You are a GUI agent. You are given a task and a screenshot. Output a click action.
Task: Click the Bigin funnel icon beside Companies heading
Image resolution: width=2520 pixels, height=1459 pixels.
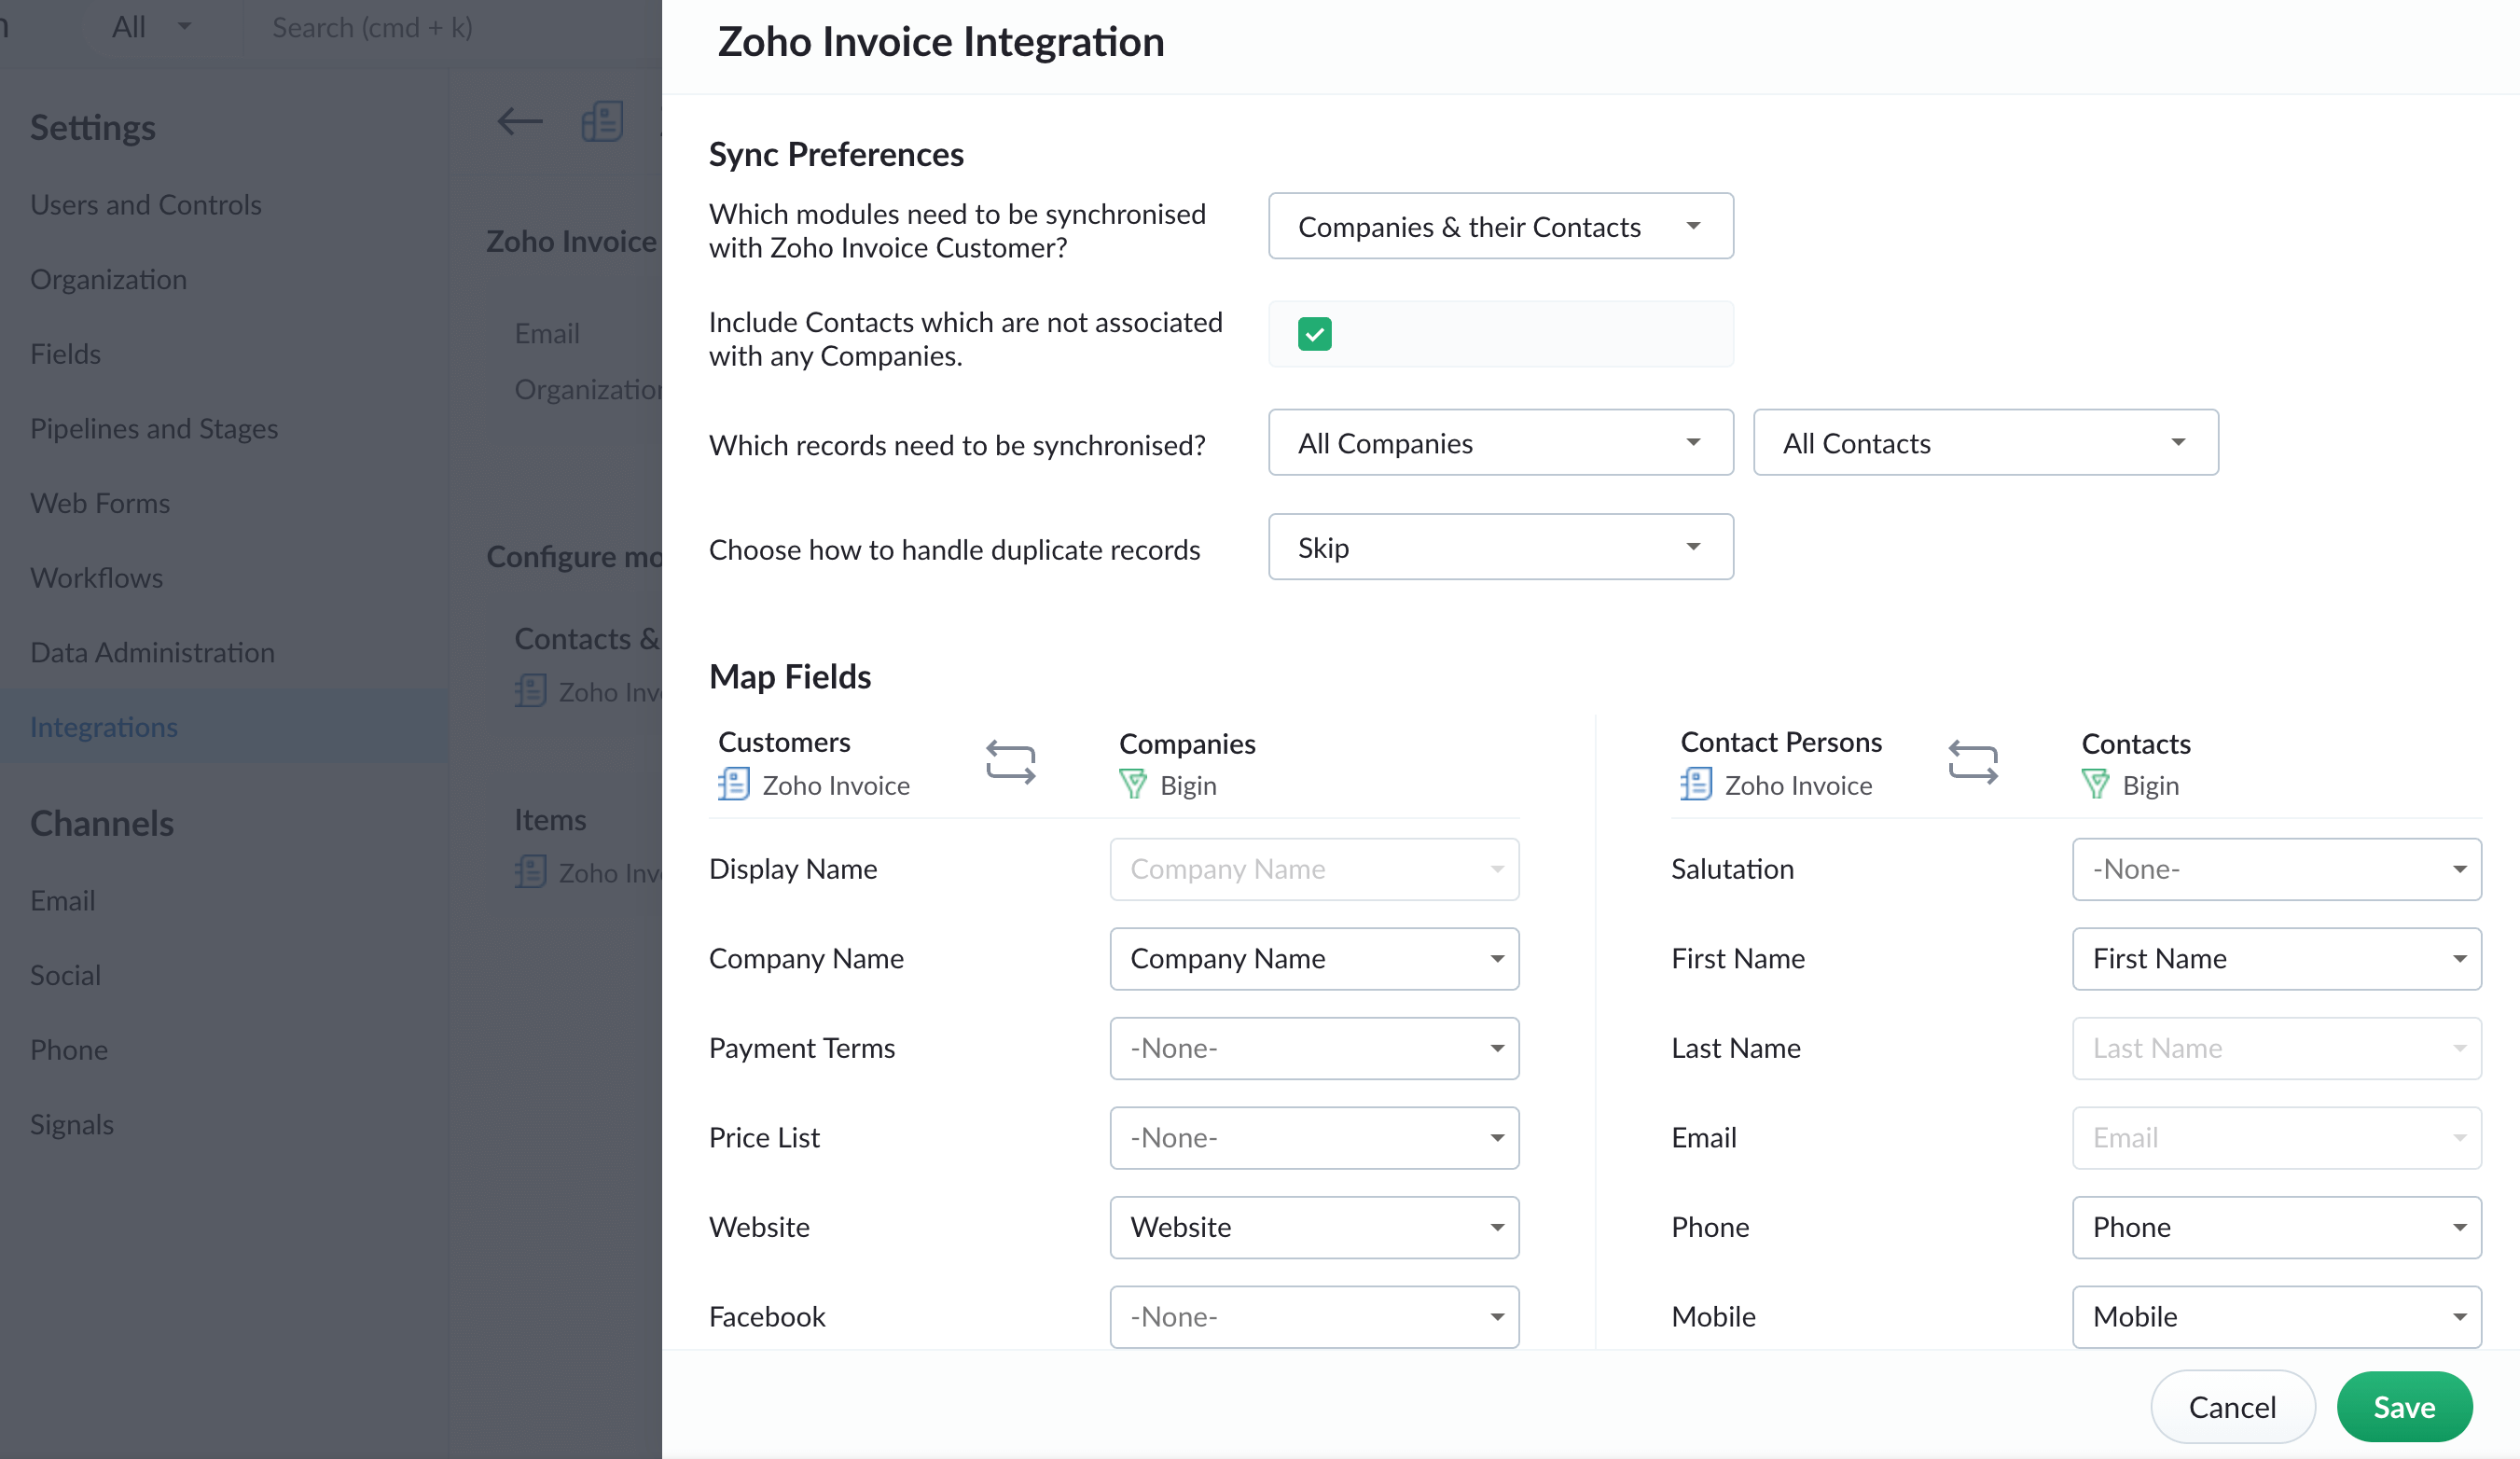click(1133, 785)
